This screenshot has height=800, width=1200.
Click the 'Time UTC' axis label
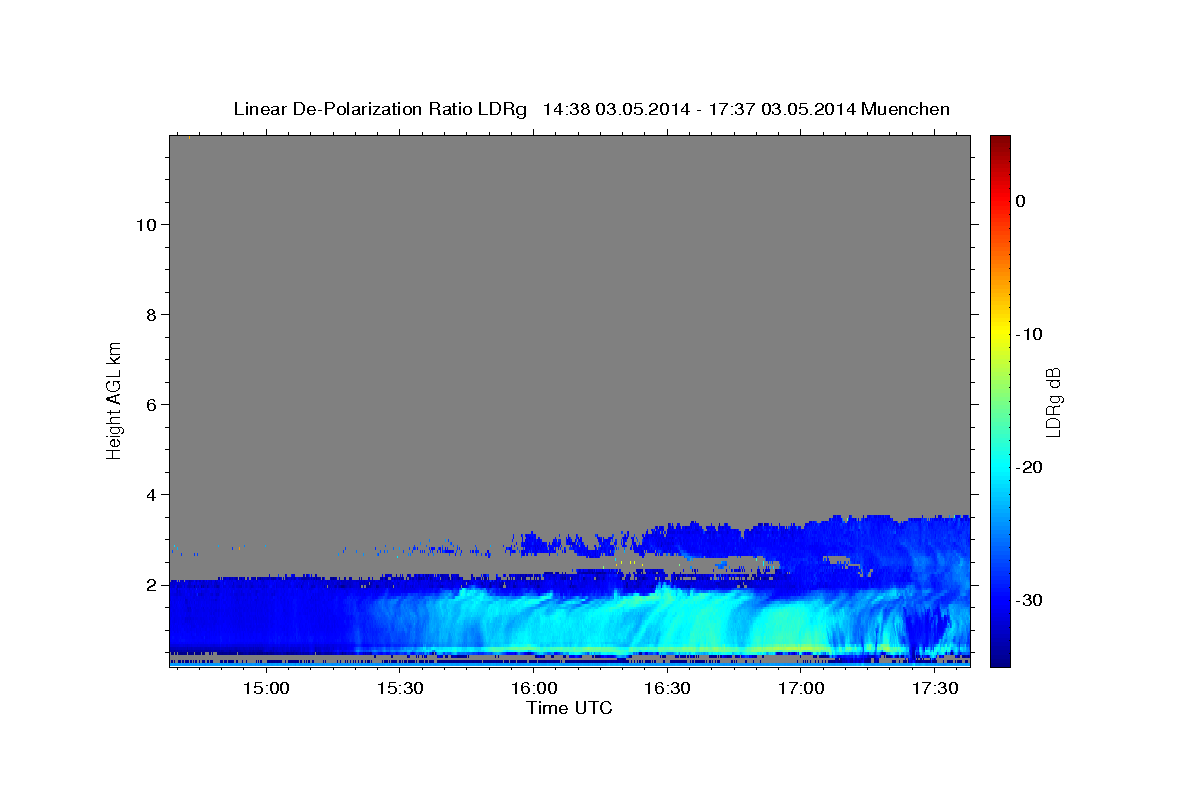pos(569,708)
